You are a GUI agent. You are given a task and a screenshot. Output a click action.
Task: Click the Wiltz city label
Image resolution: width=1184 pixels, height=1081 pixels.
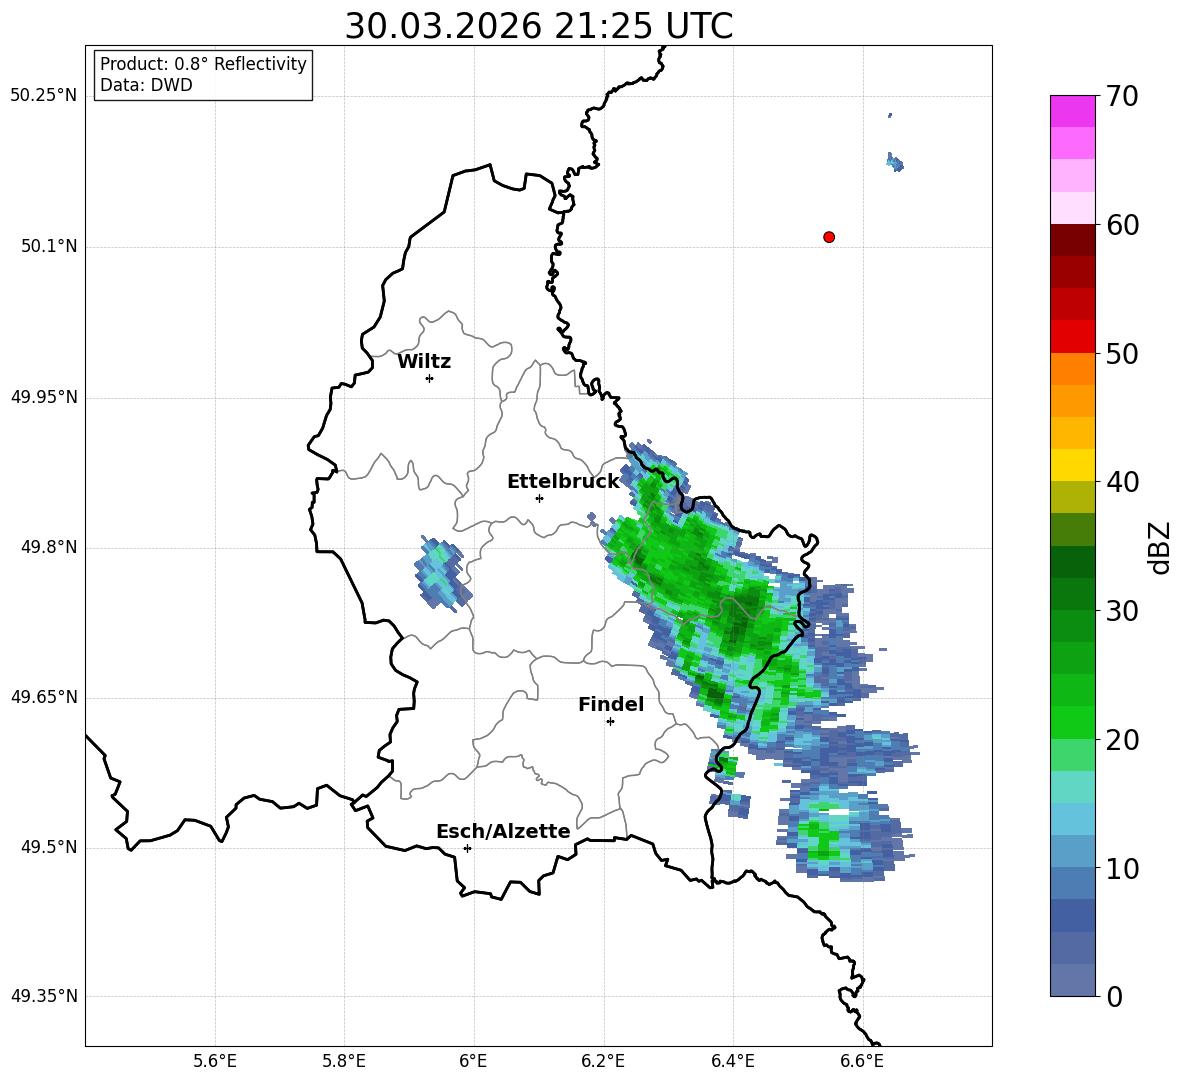(424, 362)
